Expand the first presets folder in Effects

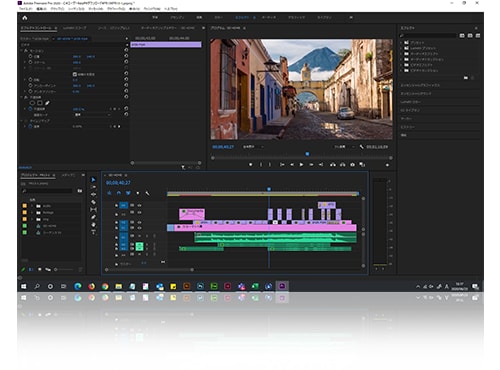point(401,43)
